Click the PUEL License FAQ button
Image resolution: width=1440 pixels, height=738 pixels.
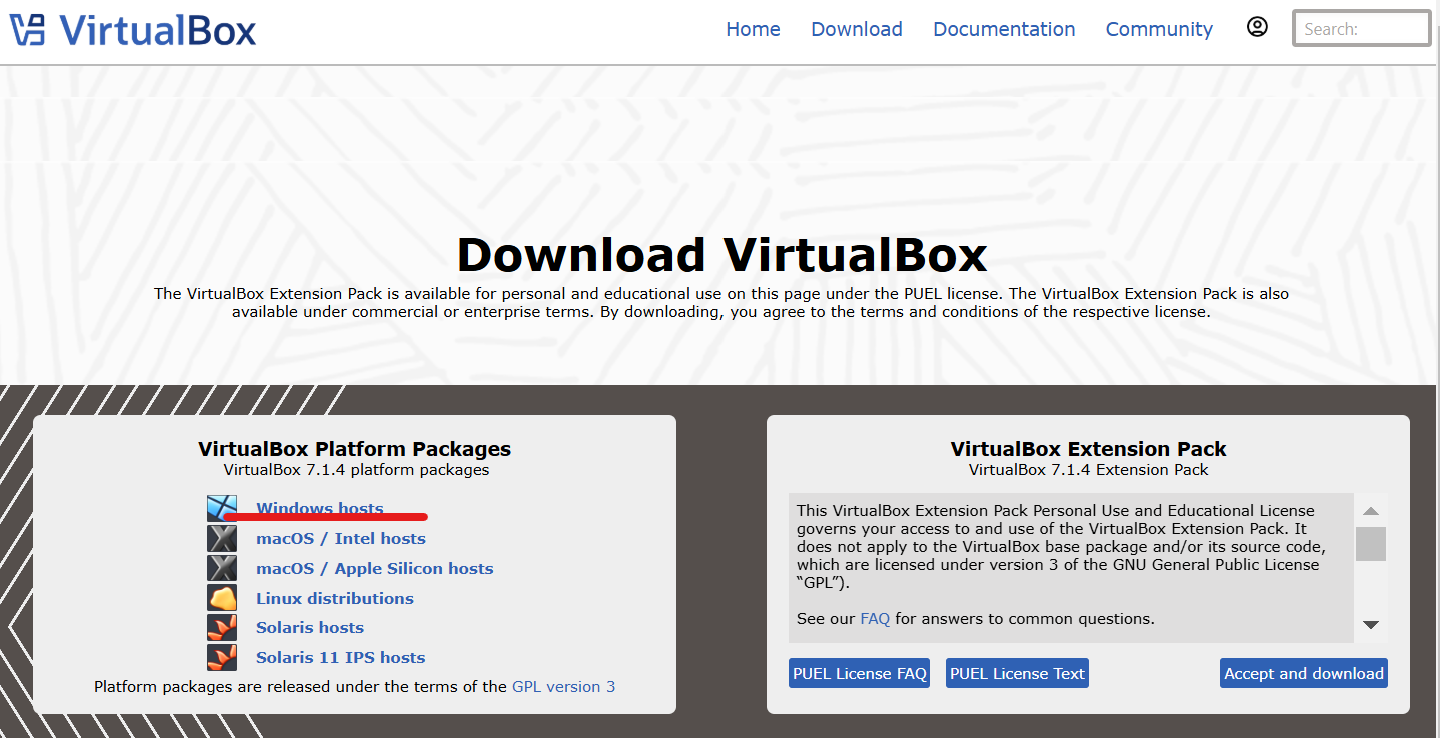860,673
